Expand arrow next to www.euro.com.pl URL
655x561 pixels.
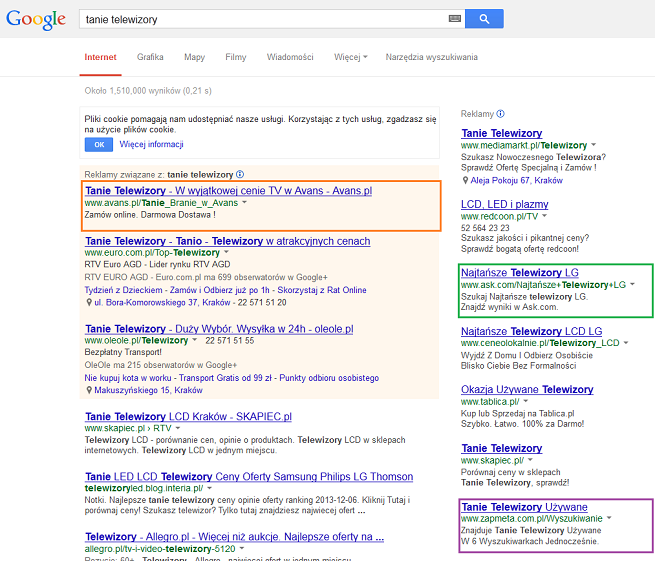pyautogui.click(x=226, y=252)
